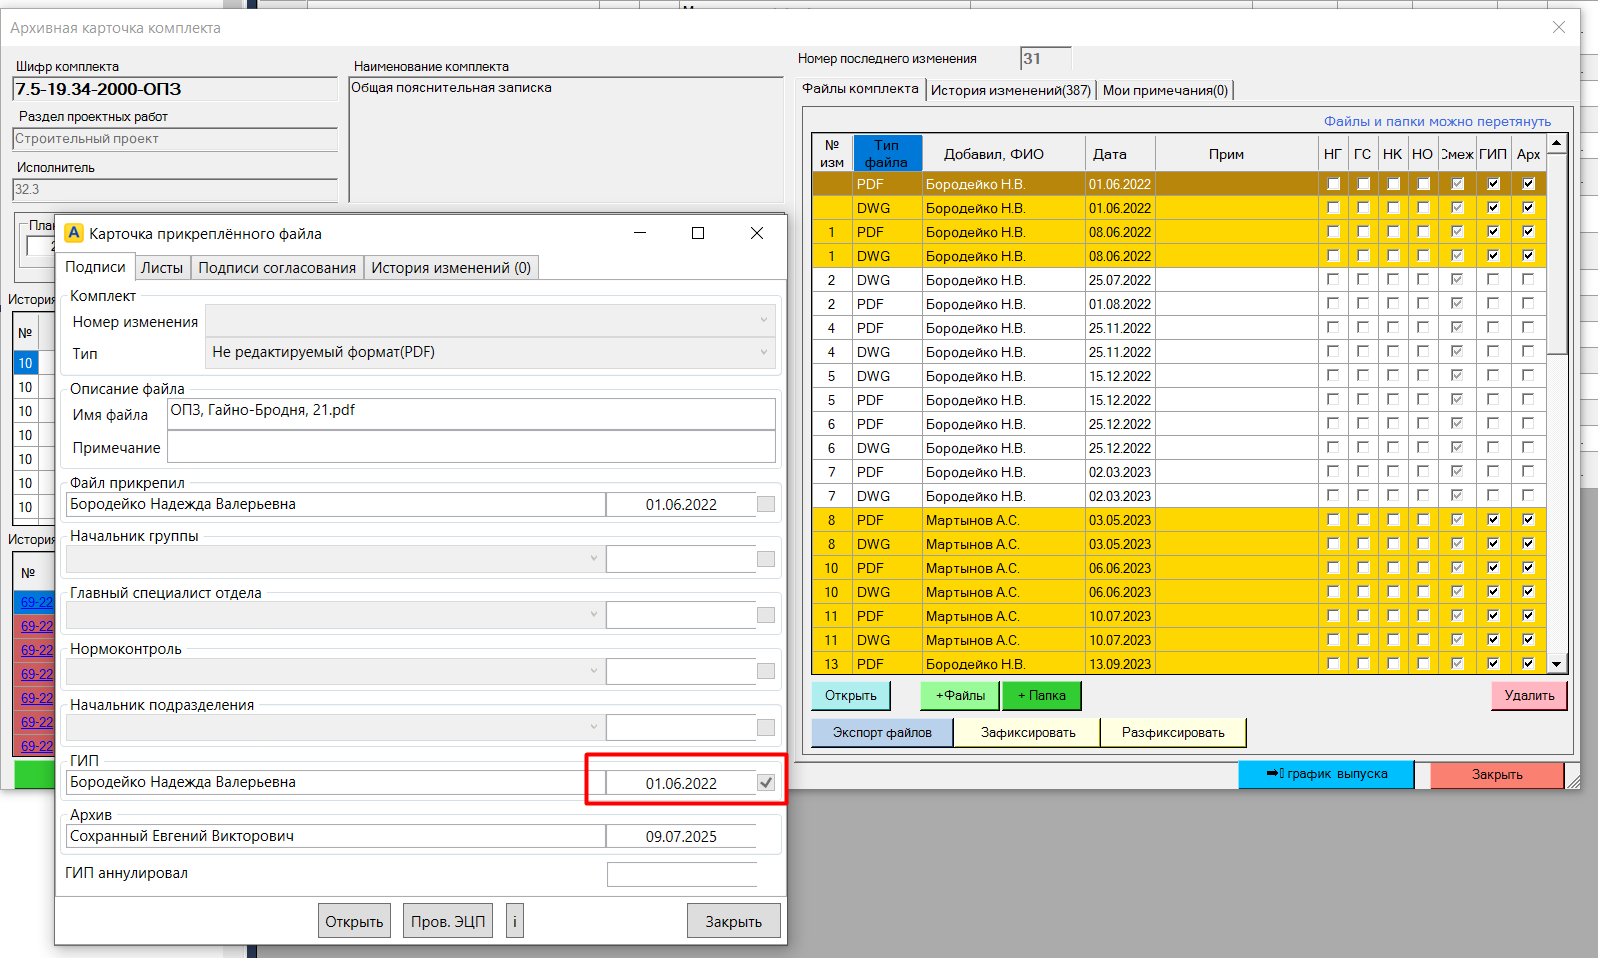The image size is (1598, 958).
Task: Open the 'История изменений(387)' tab
Action: tap(1010, 90)
